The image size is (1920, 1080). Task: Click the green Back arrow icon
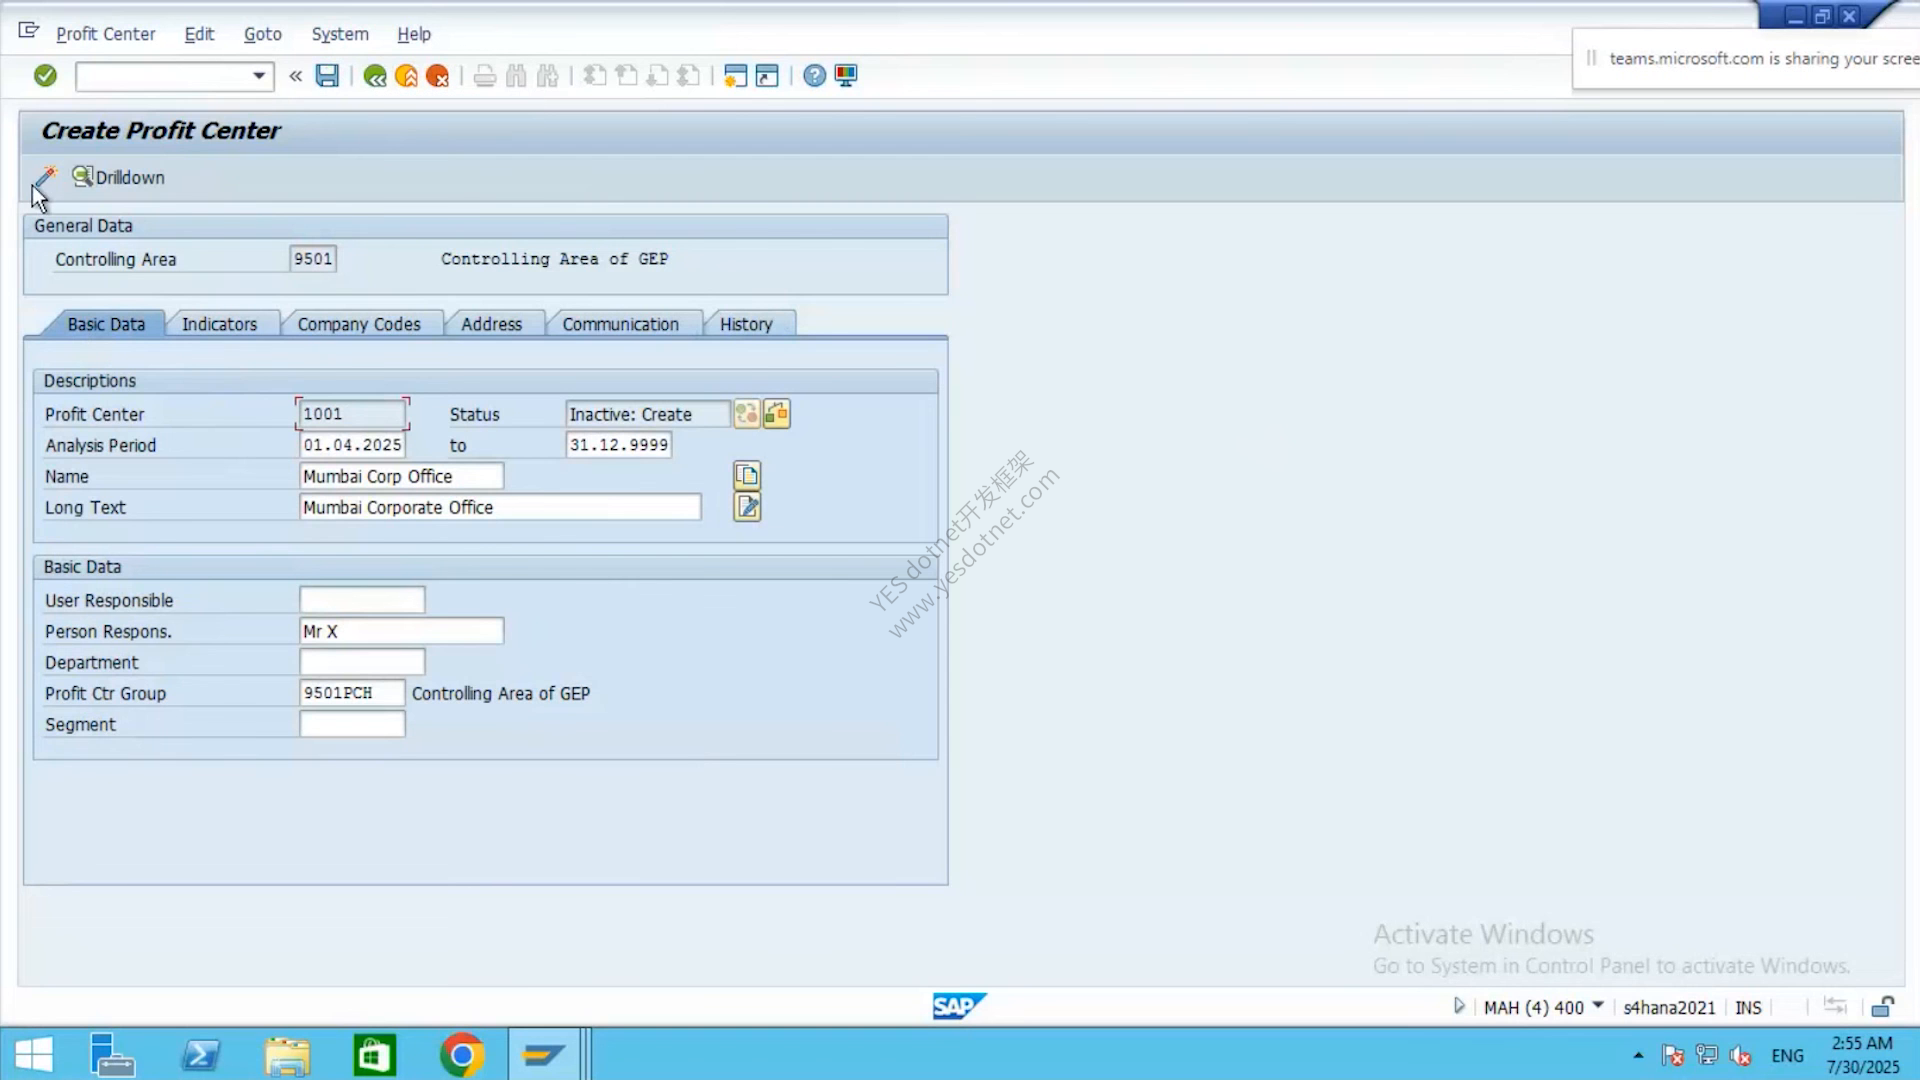point(375,76)
